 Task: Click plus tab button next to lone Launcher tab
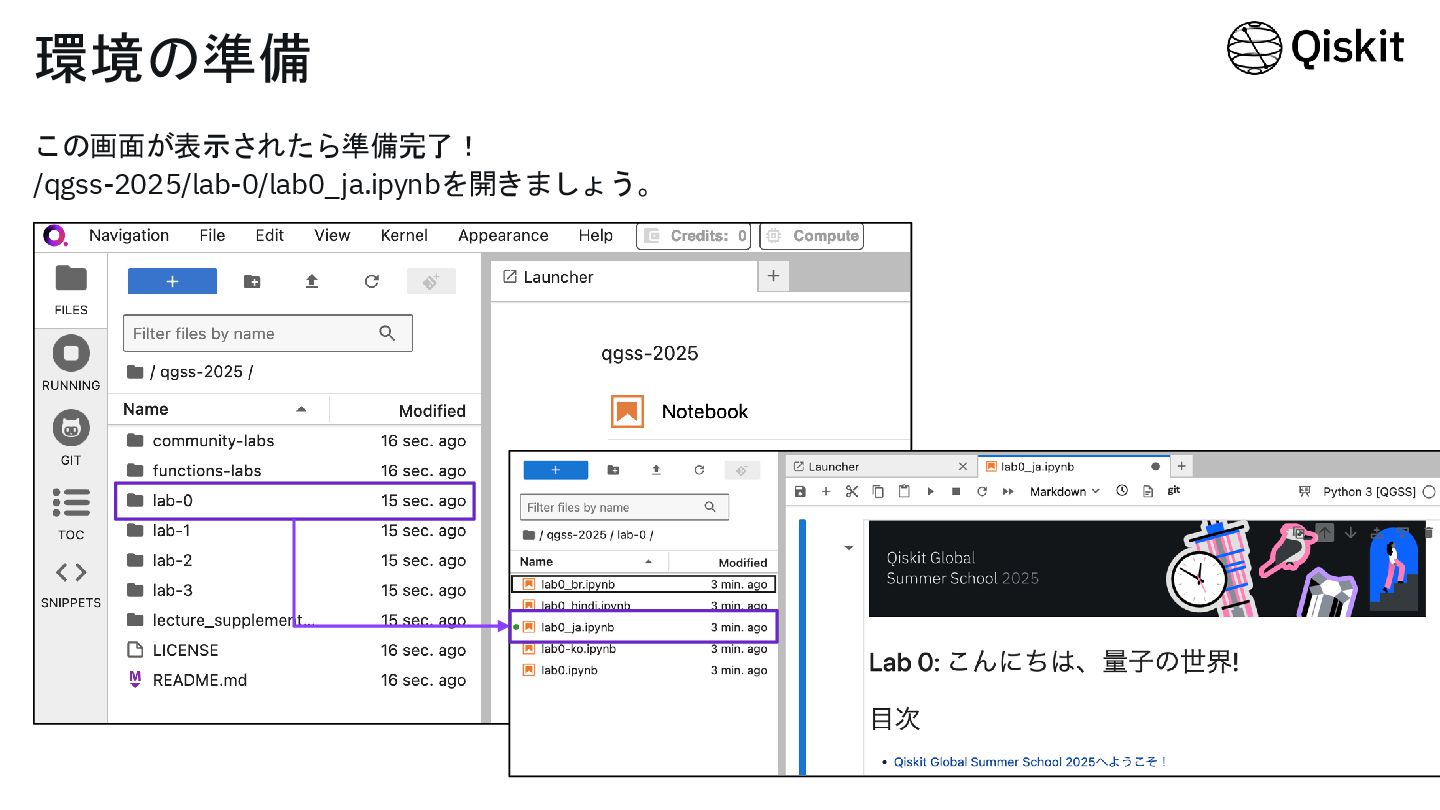pyautogui.click(x=773, y=277)
